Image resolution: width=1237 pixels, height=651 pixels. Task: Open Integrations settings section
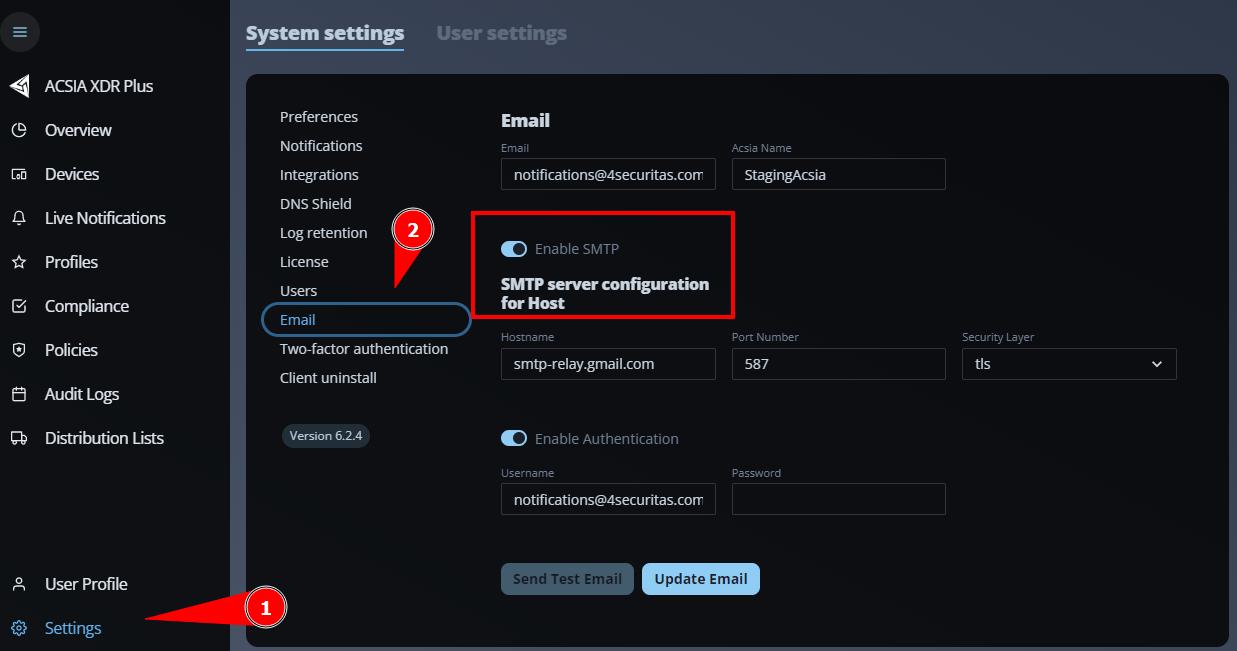319,175
